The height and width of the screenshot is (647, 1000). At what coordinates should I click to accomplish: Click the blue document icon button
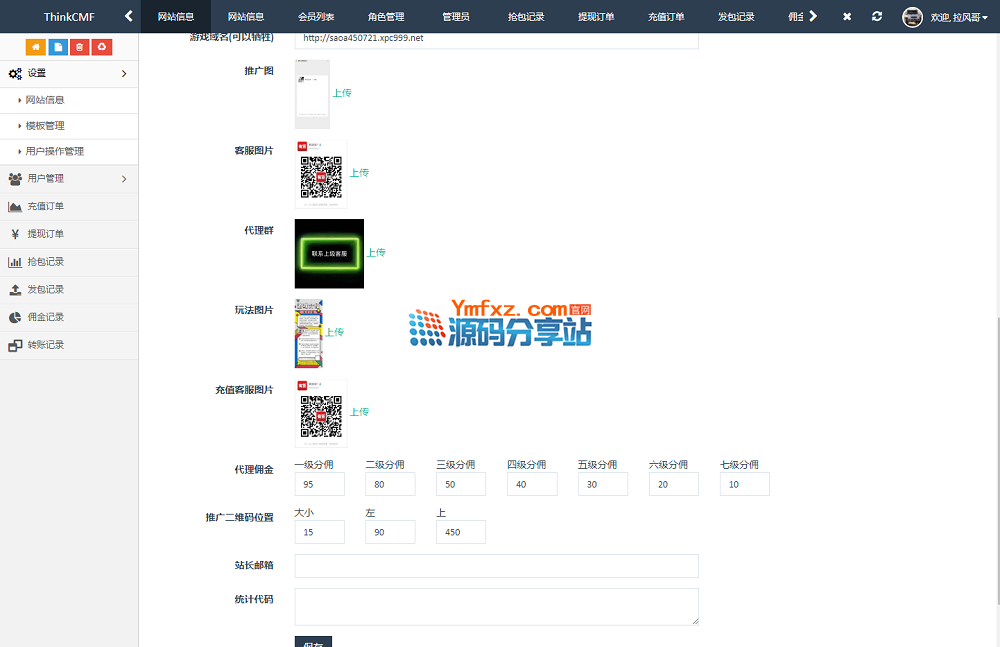[x=58, y=47]
